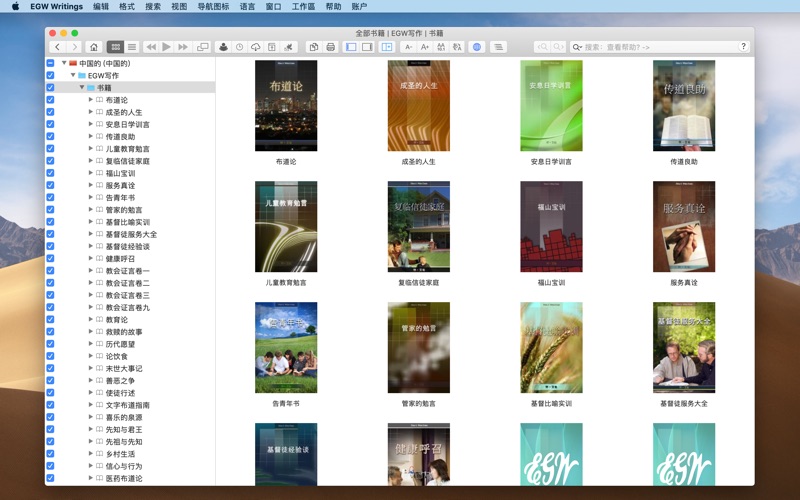Image resolution: width=800 pixels, height=500 pixels.
Task: Uncheck the EGW写作 checkbox
Action: point(50,76)
